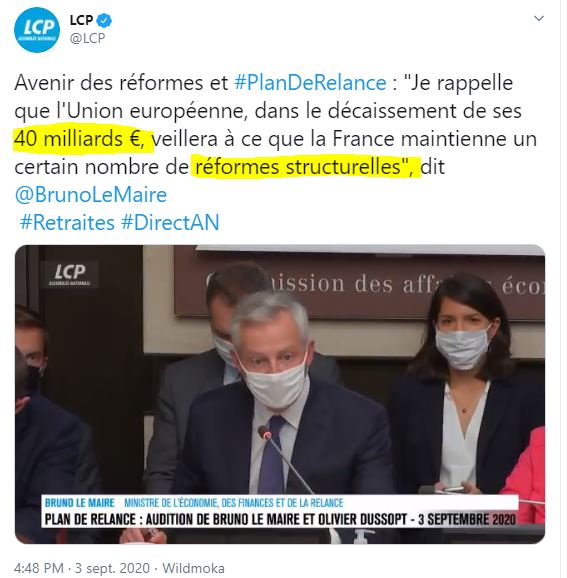Click the blue verified badge next to LCP

[104, 21]
